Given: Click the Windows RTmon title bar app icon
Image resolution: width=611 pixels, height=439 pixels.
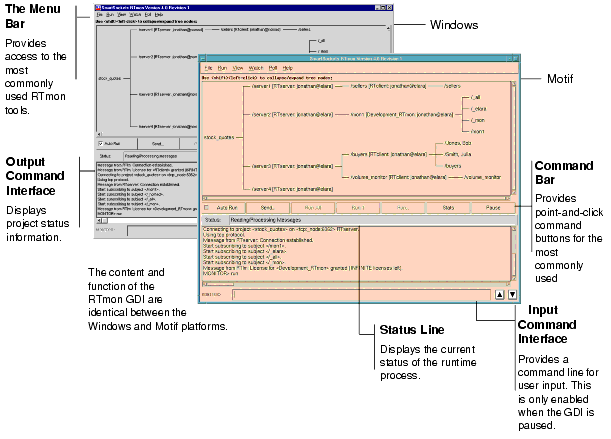Looking at the screenshot, I should (x=98, y=7).
